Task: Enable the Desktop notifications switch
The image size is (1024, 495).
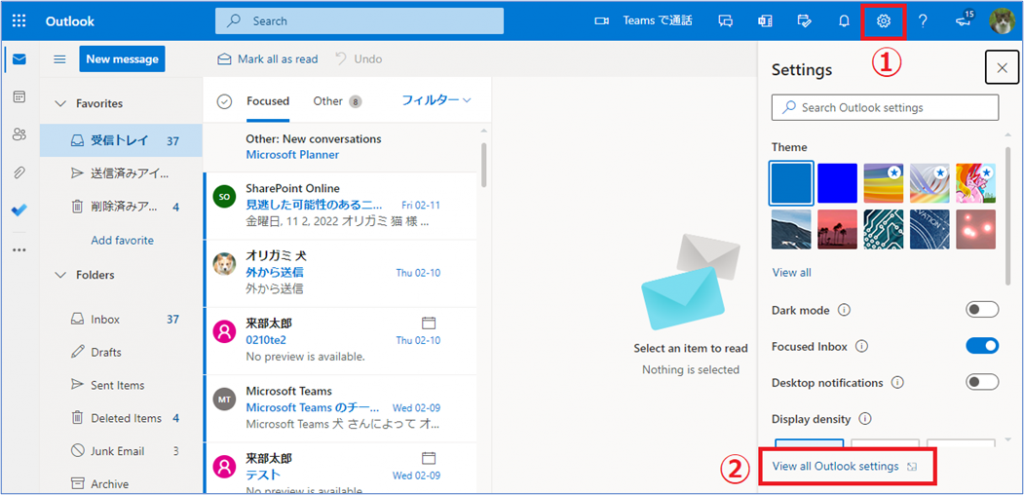Action: click(x=982, y=382)
